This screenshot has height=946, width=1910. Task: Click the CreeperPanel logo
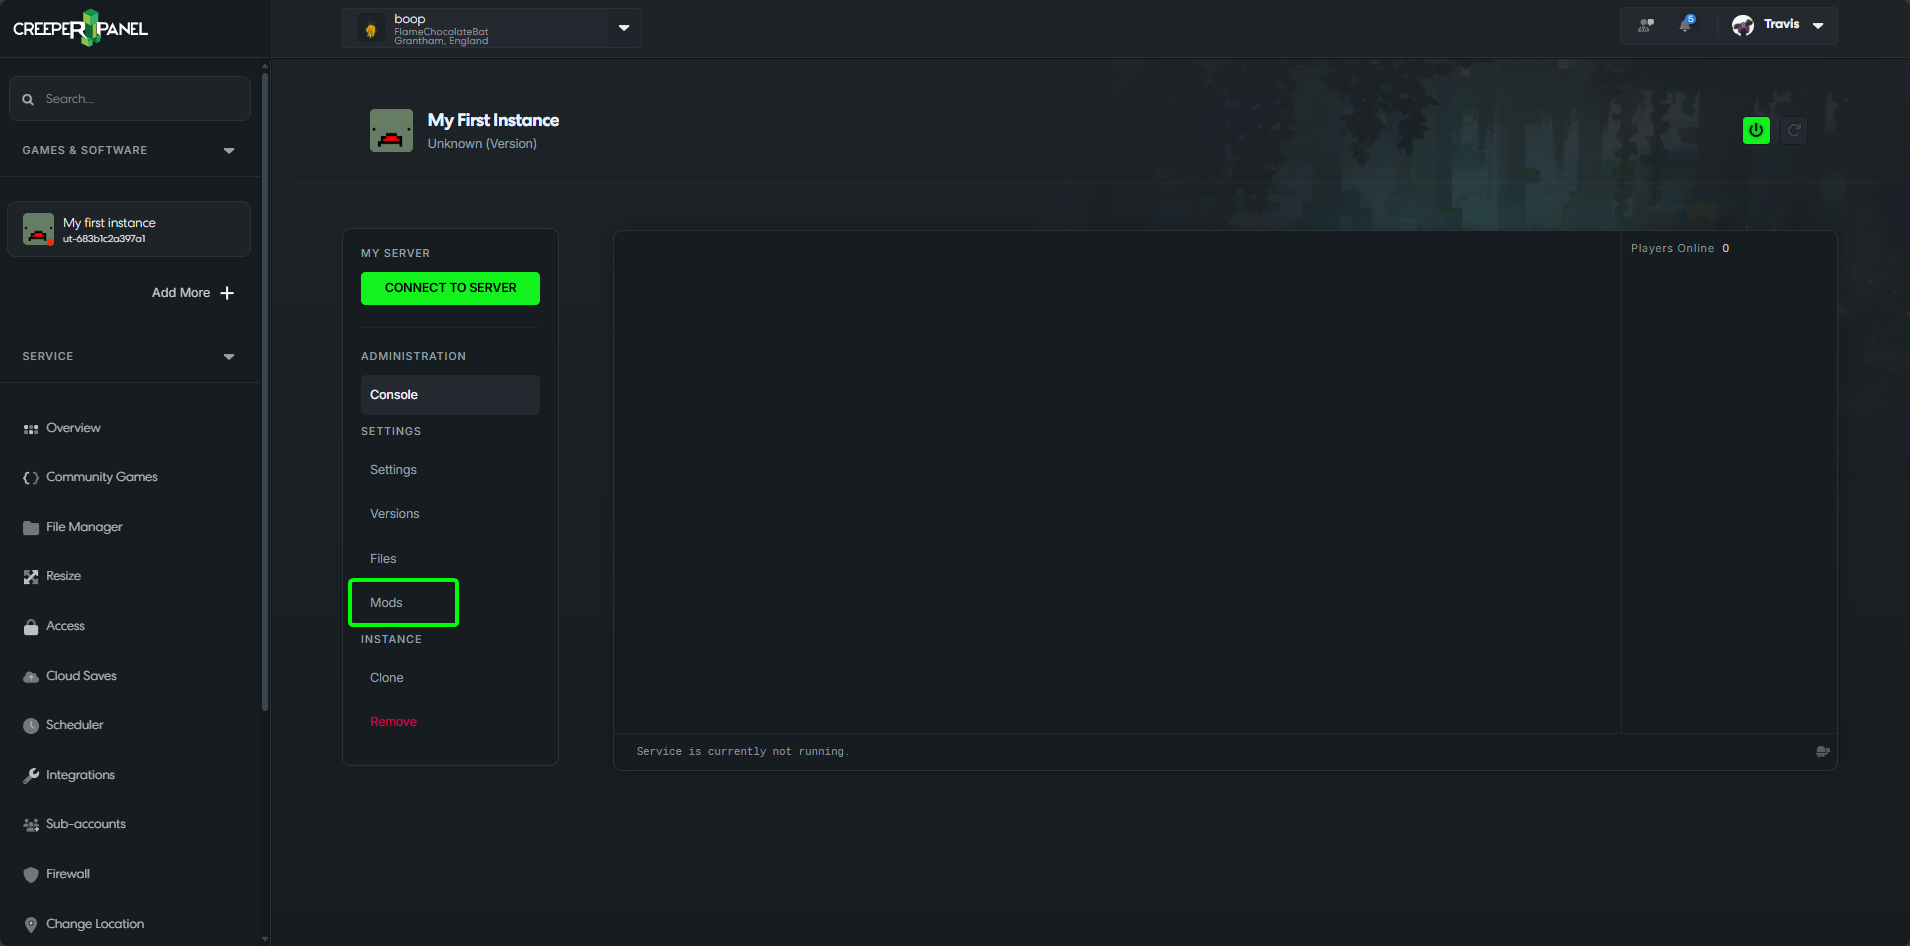click(x=80, y=28)
